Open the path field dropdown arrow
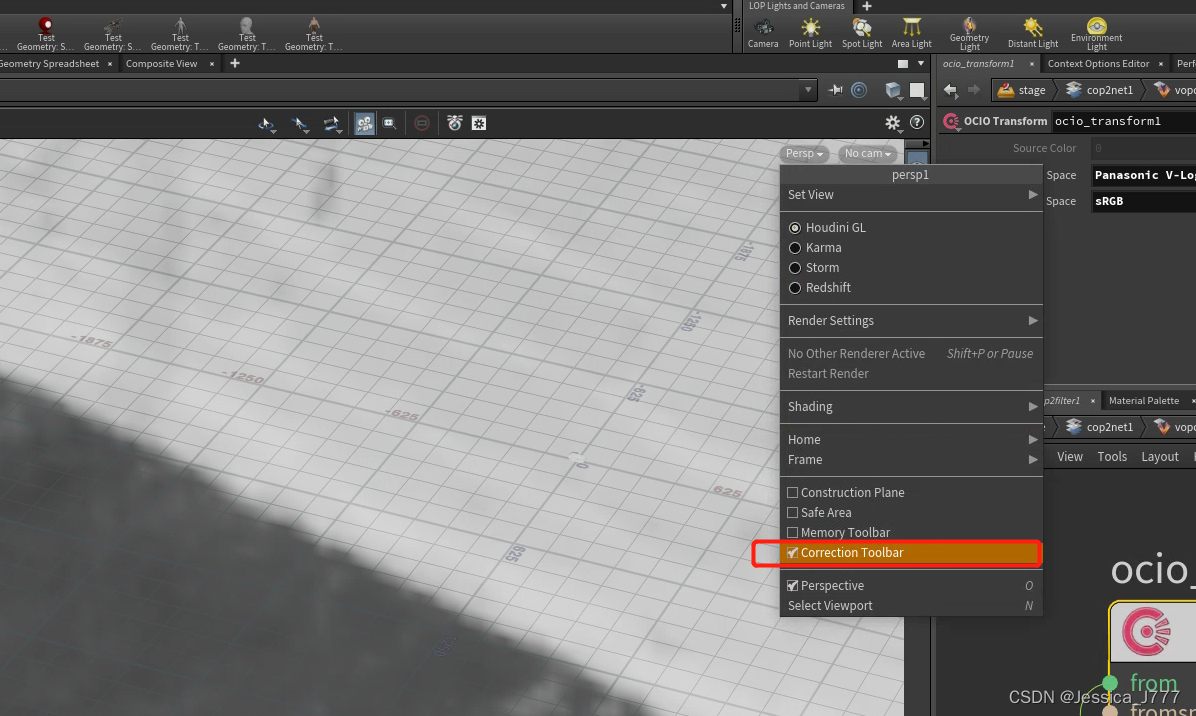The image size is (1196, 716). click(808, 90)
